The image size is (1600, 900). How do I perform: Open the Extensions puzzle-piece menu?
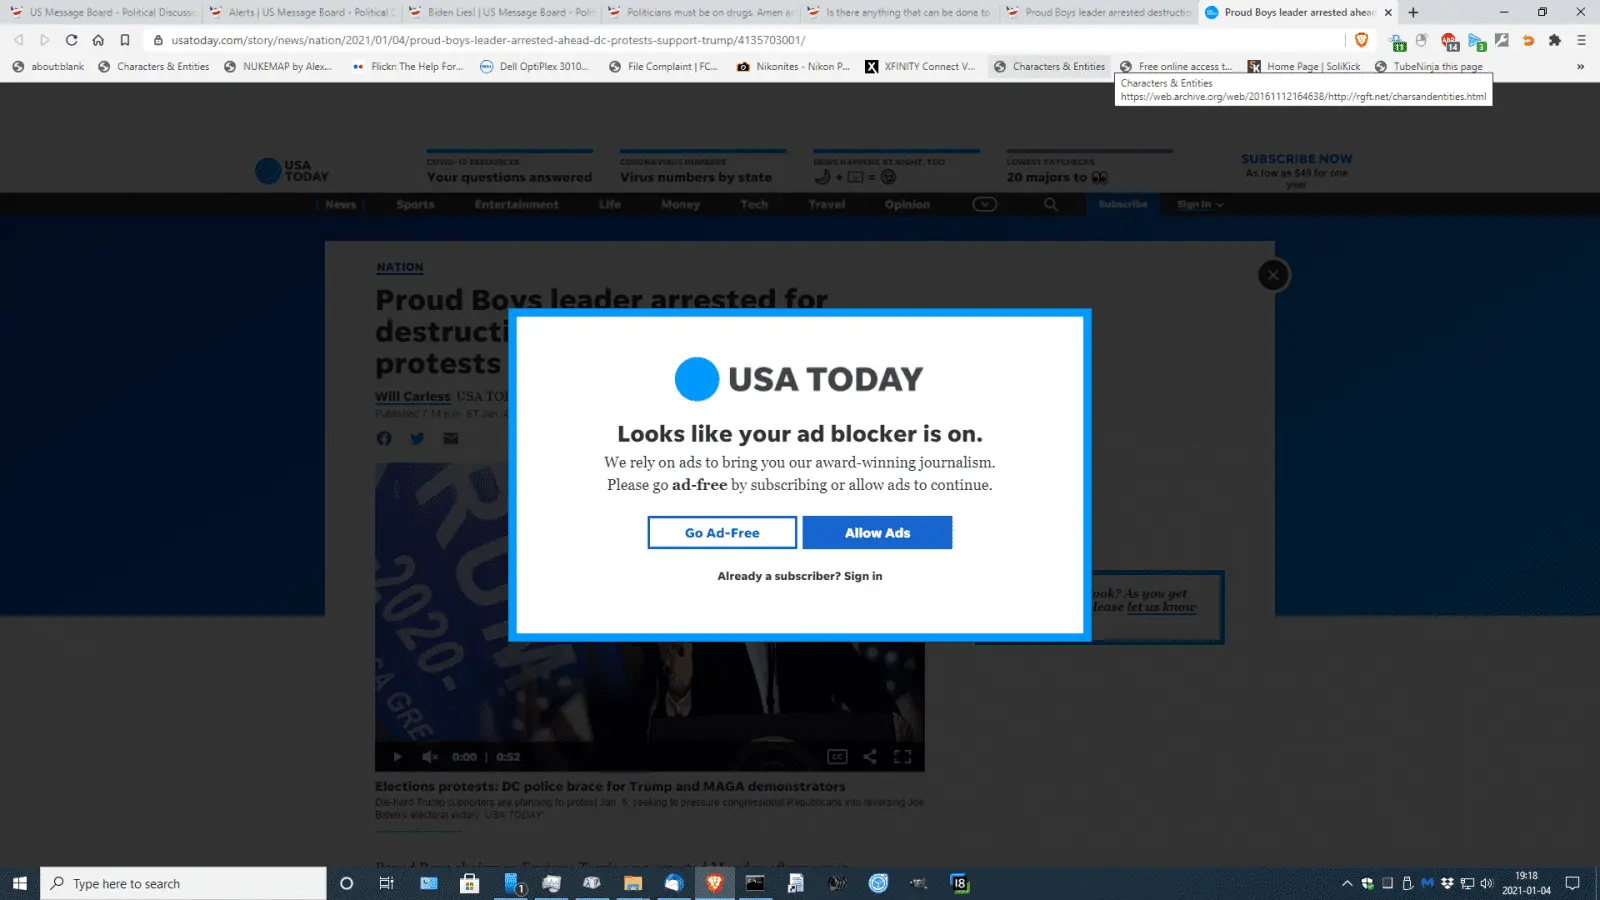pyautogui.click(x=1554, y=40)
